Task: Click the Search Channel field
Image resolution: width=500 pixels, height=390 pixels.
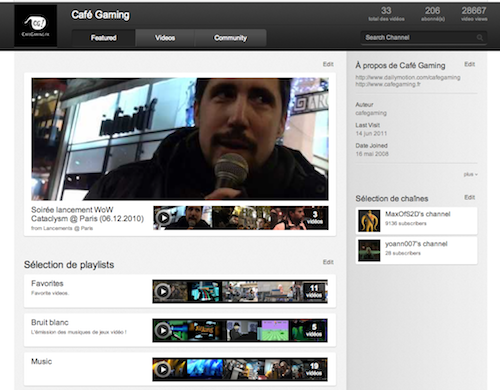Action: pyautogui.click(x=423, y=38)
